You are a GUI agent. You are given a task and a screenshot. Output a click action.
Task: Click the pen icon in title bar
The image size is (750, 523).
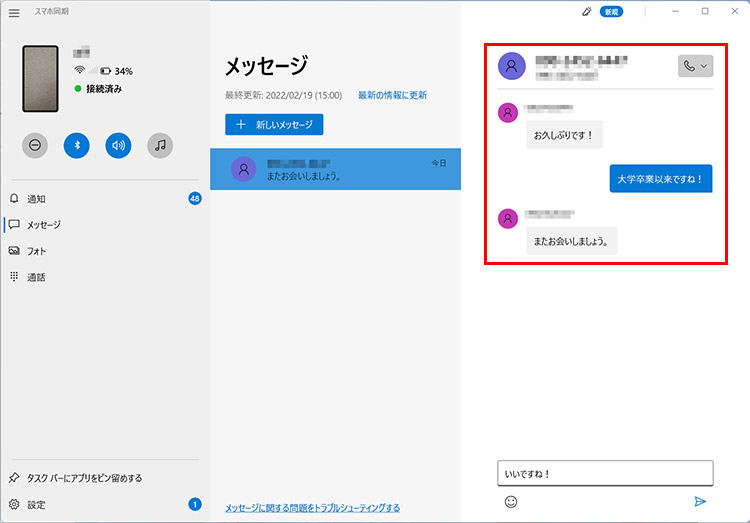pyautogui.click(x=587, y=11)
